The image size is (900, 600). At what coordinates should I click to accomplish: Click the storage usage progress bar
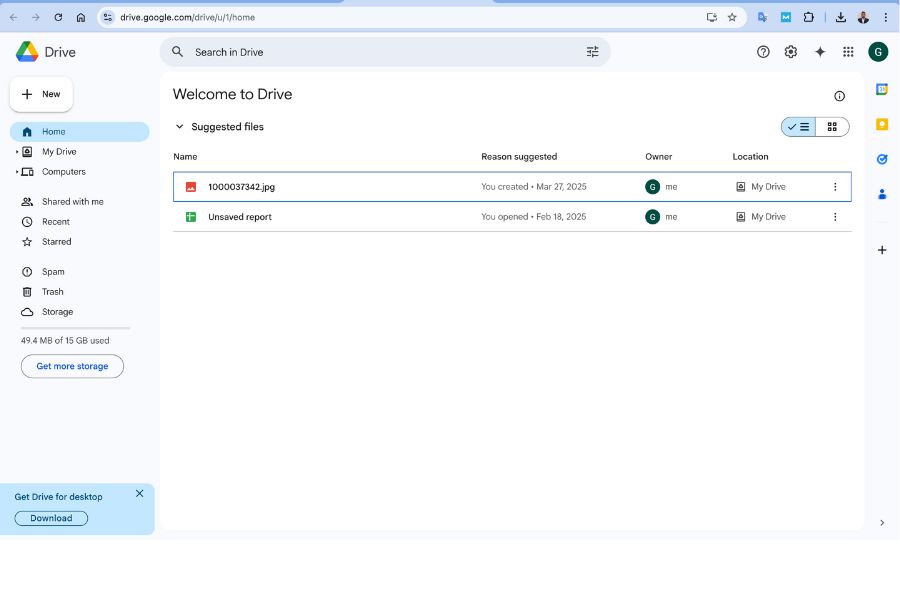coord(76,328)
